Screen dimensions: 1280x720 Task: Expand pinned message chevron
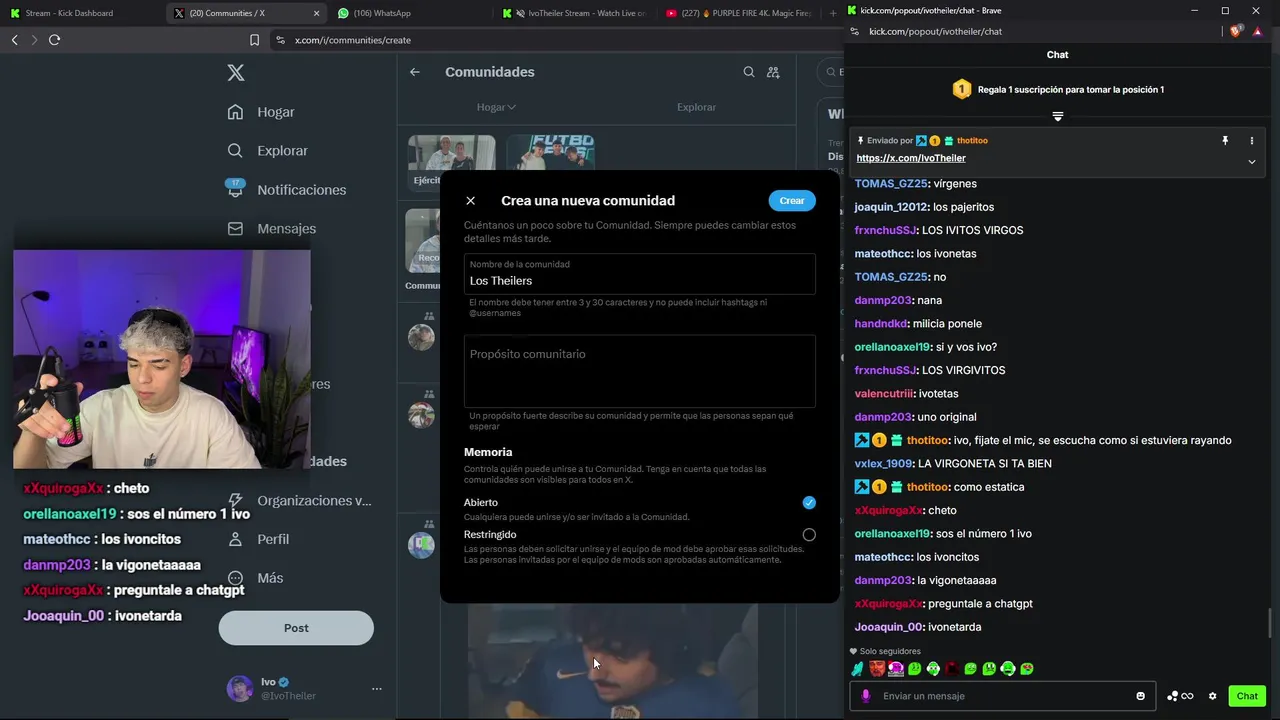coord(1251,162)
